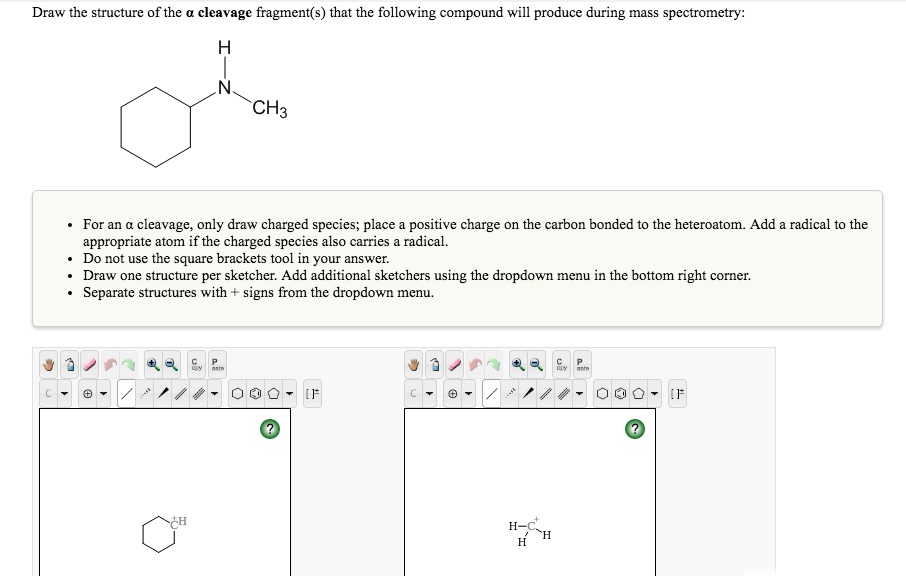Click the Paste button in the right sketcher
This screenshot has width=906, height=576.
[581, 364]
